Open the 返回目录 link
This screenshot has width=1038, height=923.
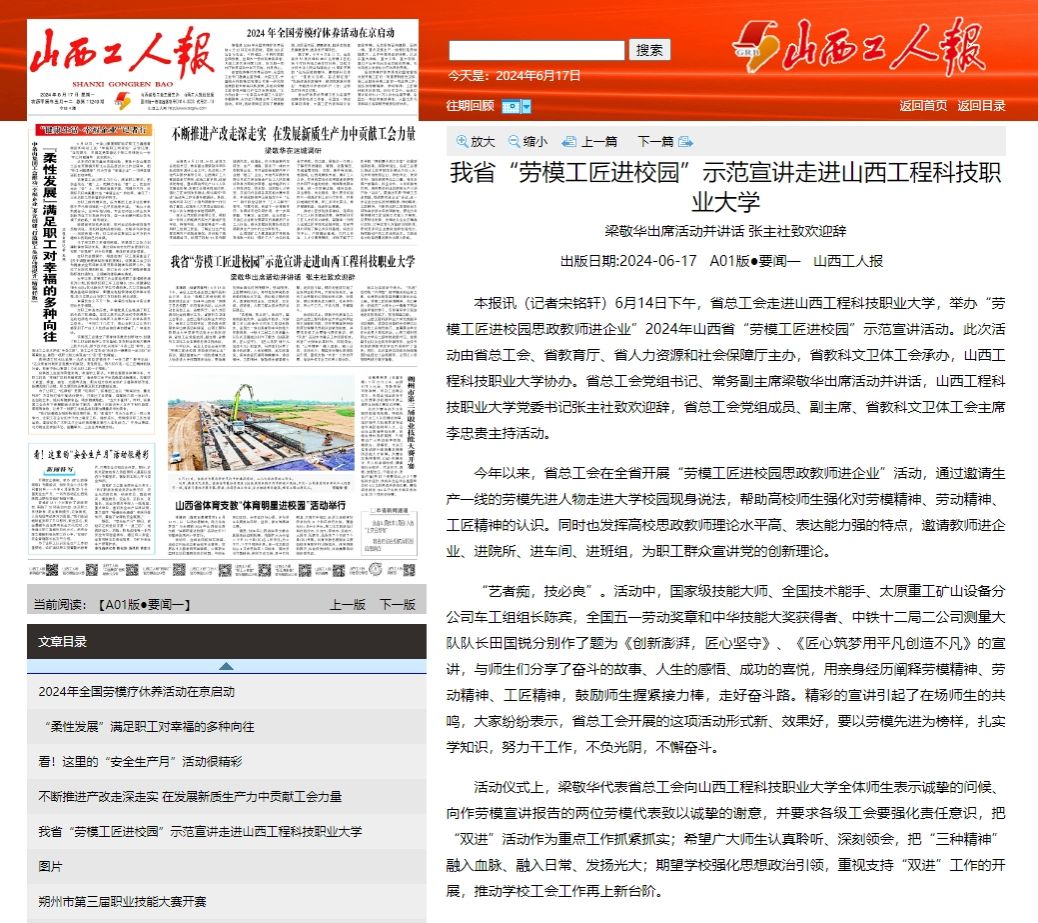tap(981, 105)
